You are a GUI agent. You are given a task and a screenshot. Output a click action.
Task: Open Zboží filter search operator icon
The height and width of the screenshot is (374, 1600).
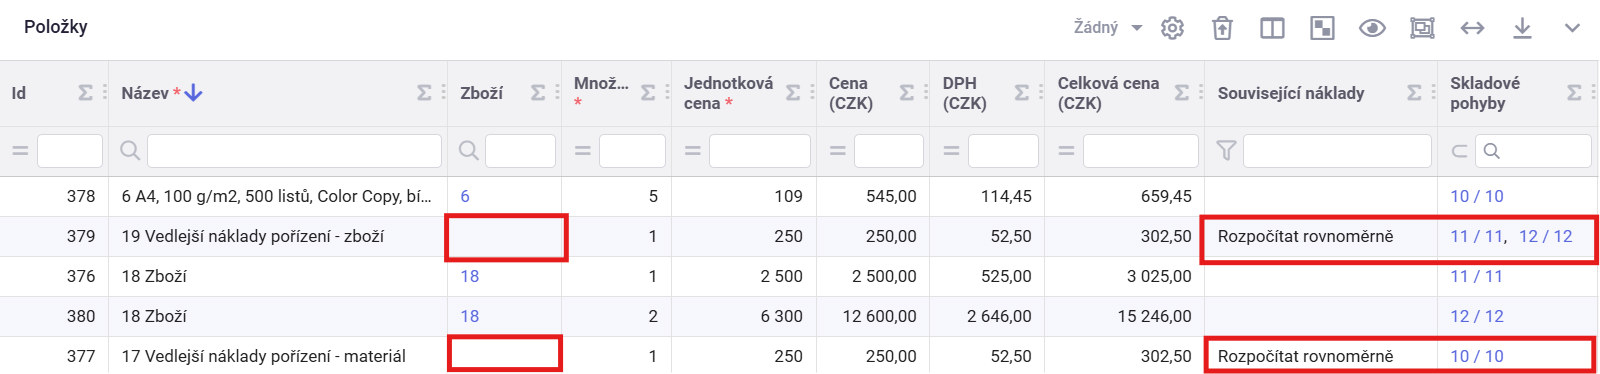pos(468,151)
